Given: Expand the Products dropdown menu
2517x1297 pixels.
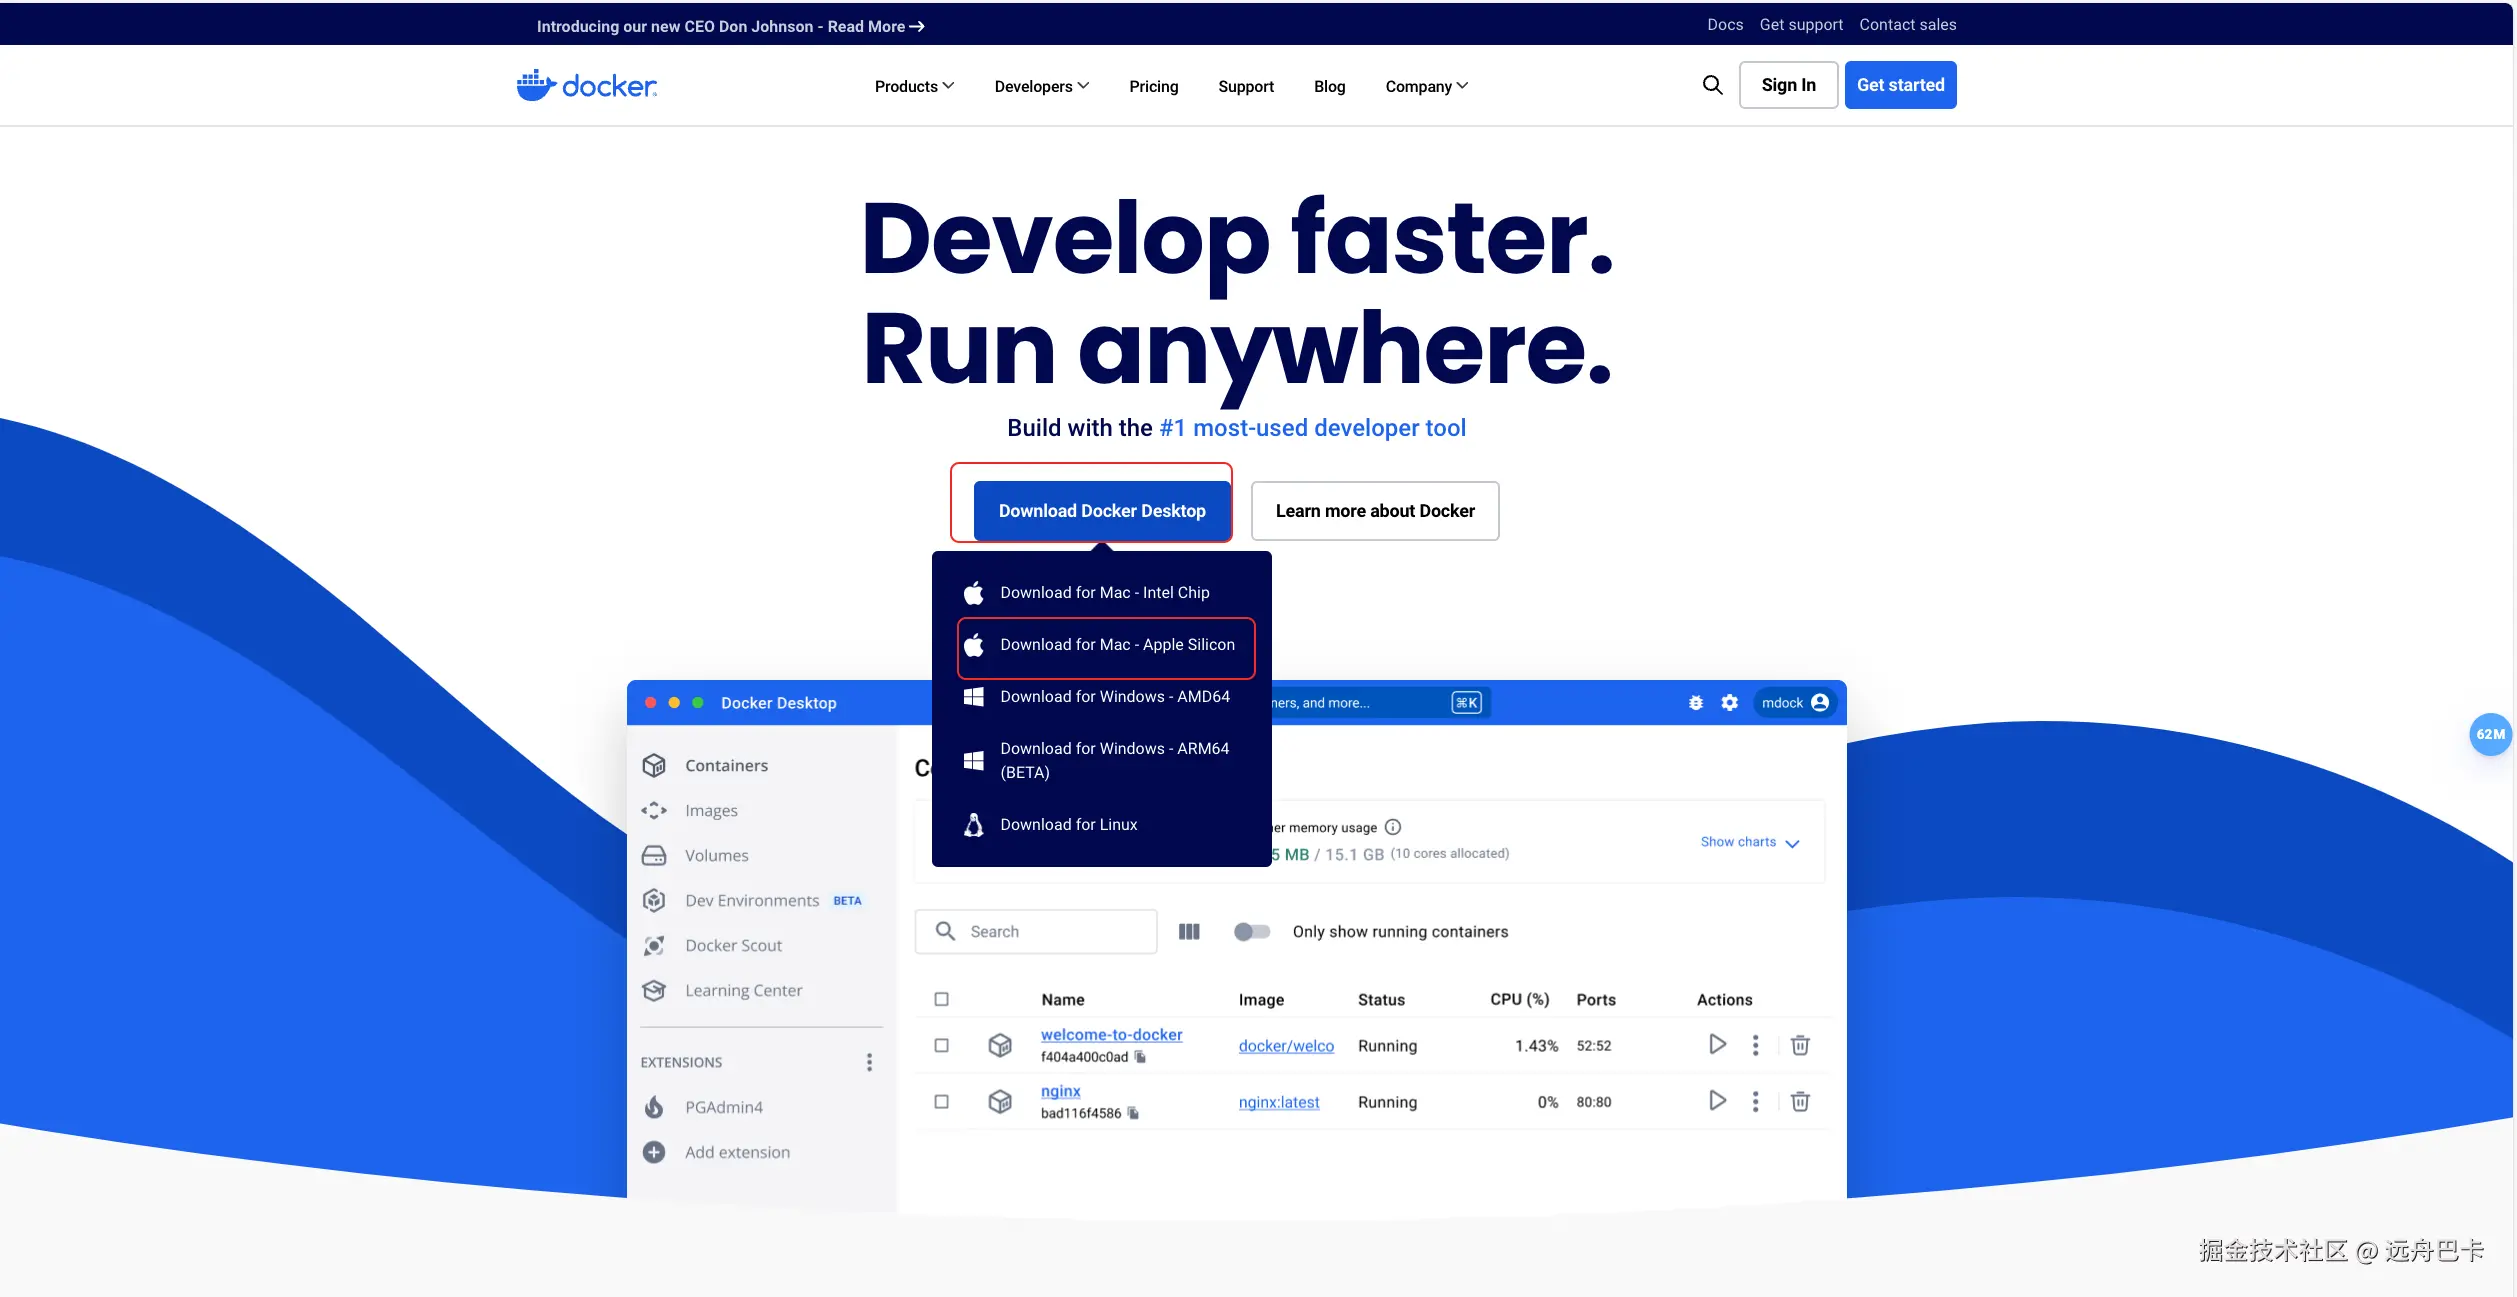Looking at the screenshot, I should [x=914, y=86].
